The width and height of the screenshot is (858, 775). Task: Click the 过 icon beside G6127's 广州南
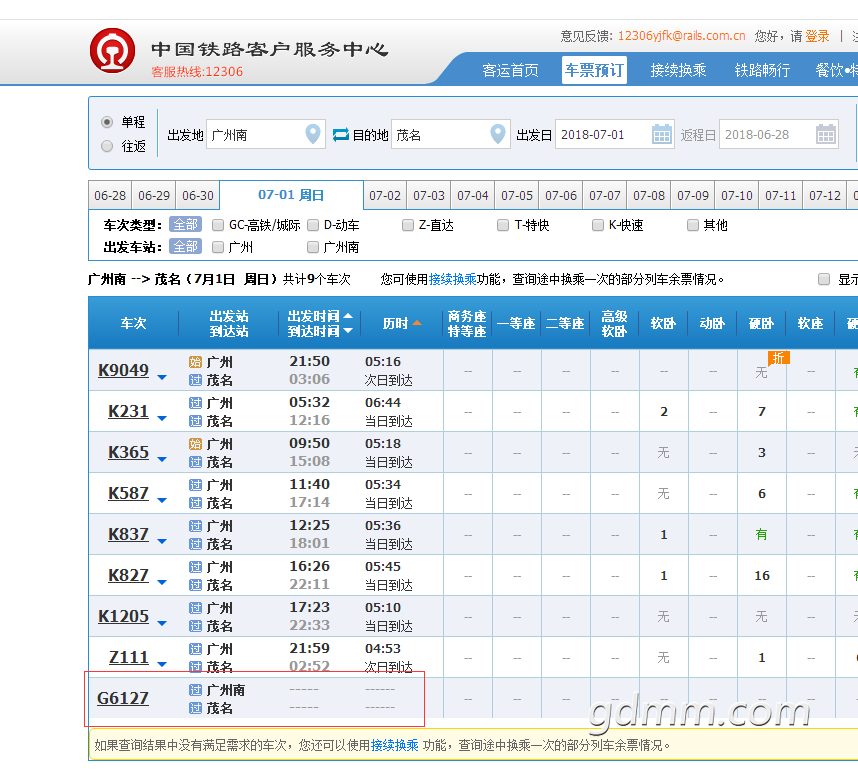[x=195, y=690]
